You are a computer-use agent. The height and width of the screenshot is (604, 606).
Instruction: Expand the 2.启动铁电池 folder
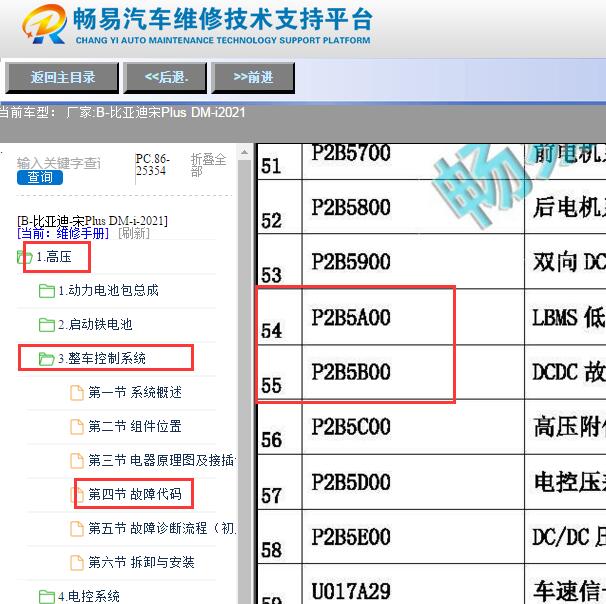click(95, 325)
